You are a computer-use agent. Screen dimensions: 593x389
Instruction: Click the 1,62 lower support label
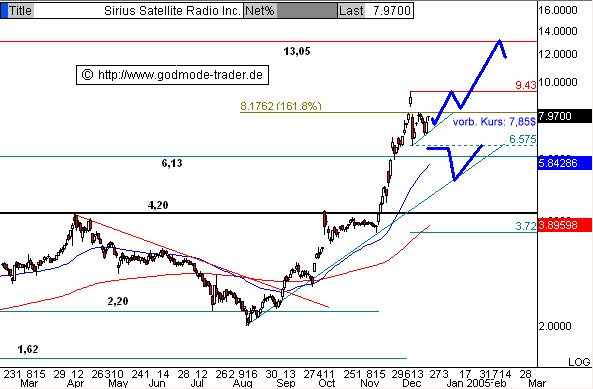pyautogui.click(x=28, y=349)
